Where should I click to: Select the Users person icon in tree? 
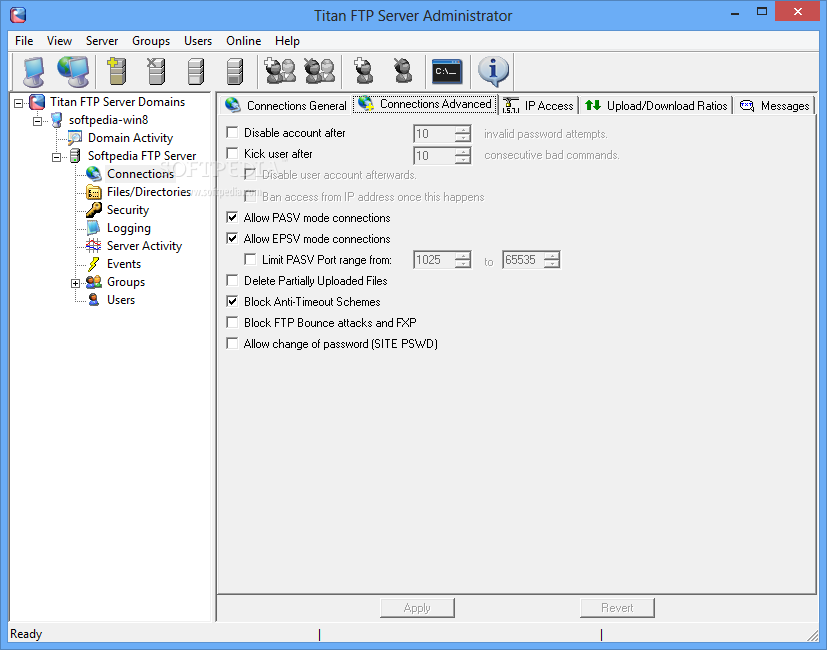coord(93,300)
